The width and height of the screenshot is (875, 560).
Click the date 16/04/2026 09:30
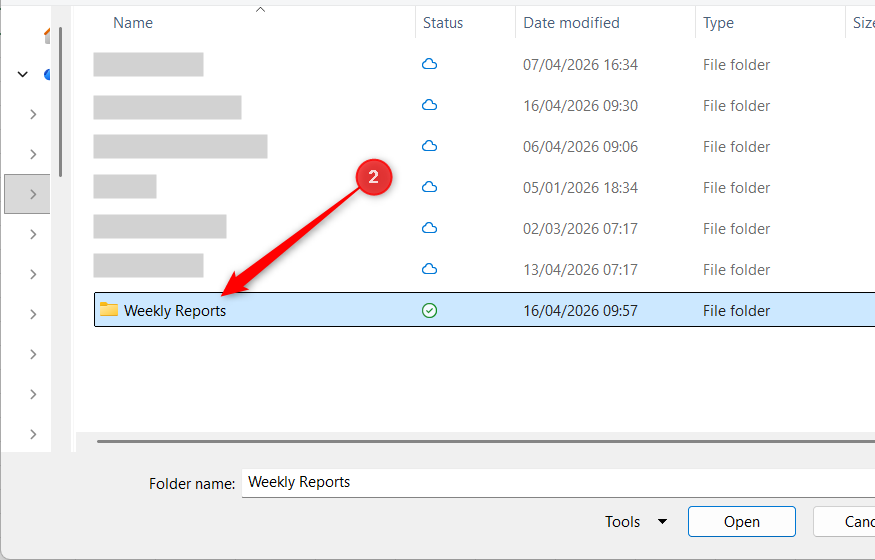pyautogui.click(x=580, y=105)
